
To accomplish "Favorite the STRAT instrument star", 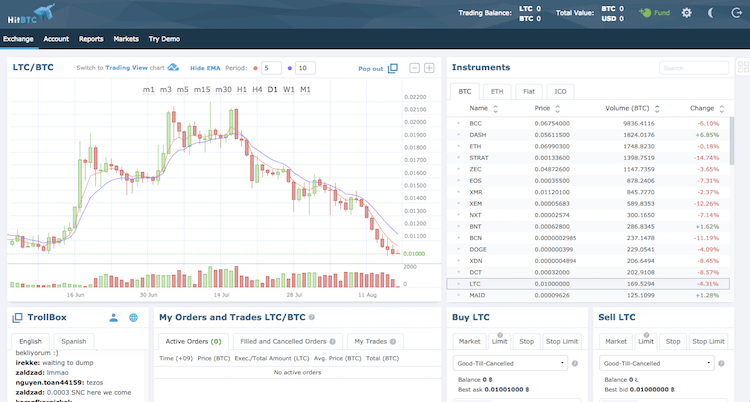I will pos(458,158).
